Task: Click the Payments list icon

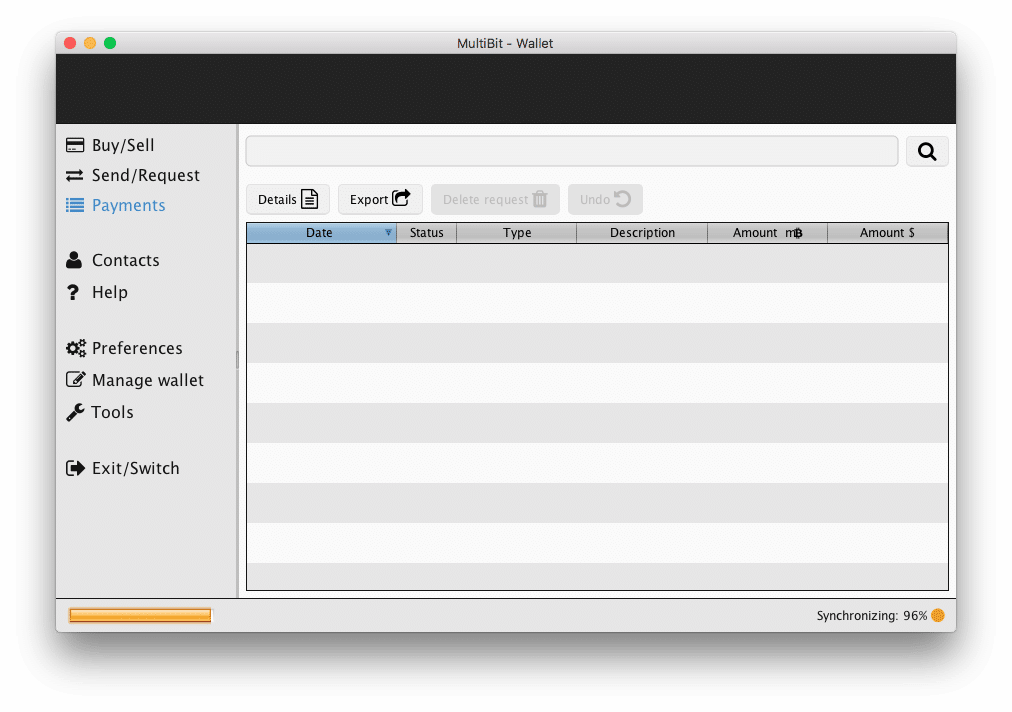Action: coord(75,205)
